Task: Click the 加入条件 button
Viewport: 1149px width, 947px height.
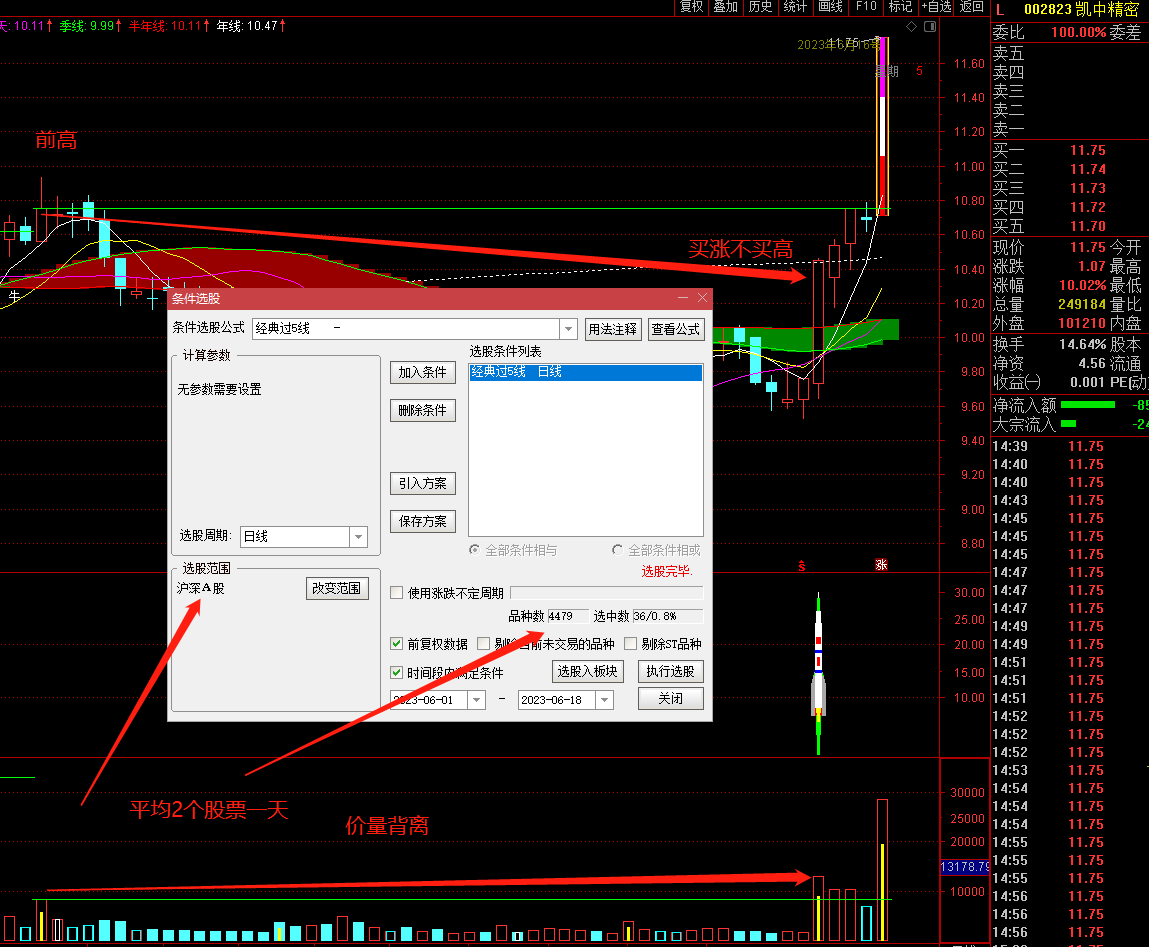Action: coord(423,372)
